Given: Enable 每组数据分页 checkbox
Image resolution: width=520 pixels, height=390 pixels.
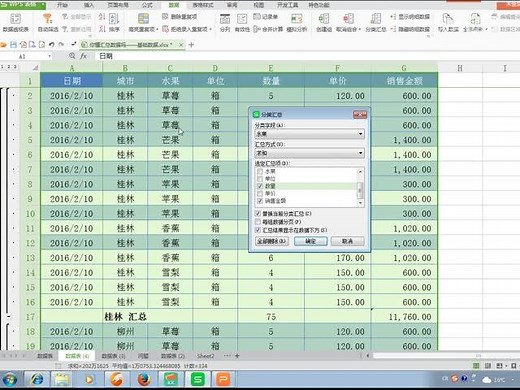Looking at the screenshot, I should (x=257, y=222).
